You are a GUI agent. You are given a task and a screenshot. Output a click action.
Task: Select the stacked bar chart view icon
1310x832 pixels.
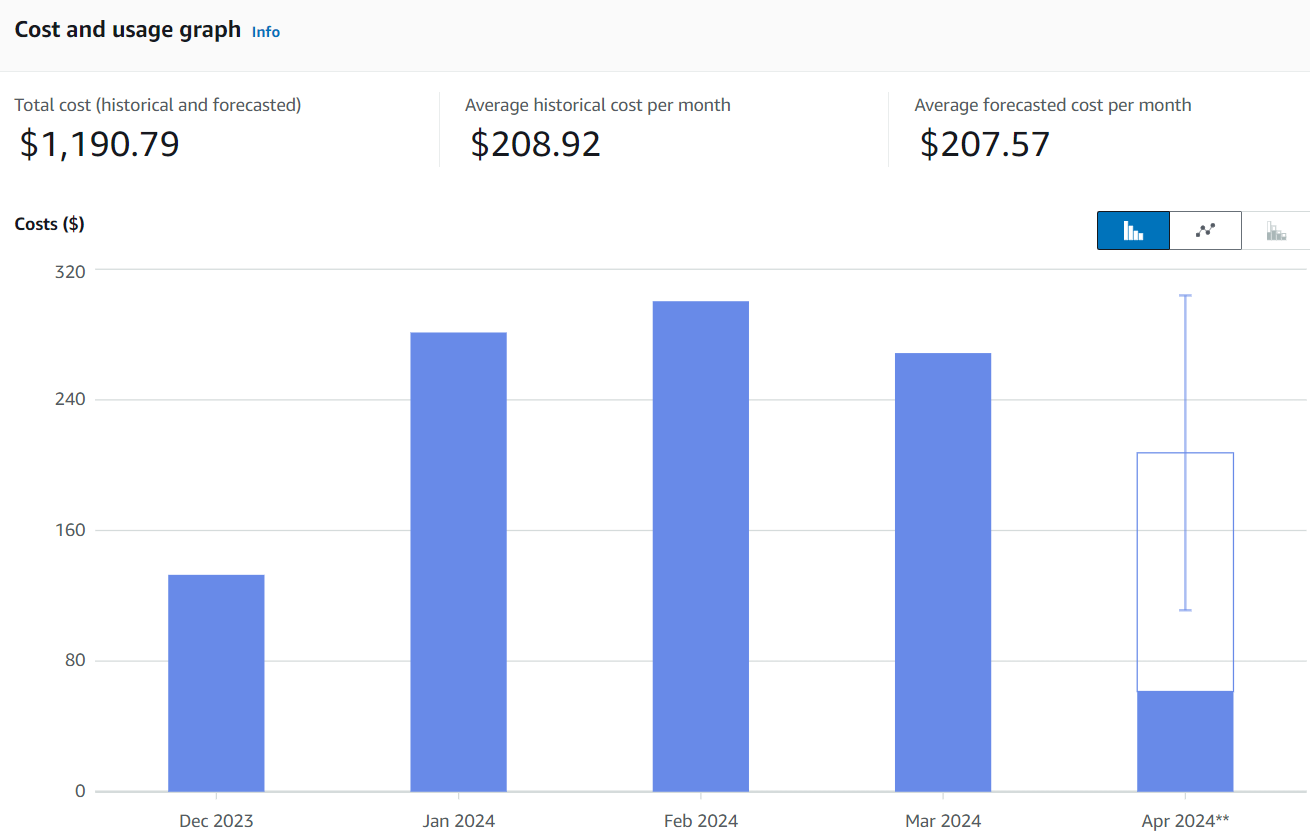(1276, 231)
